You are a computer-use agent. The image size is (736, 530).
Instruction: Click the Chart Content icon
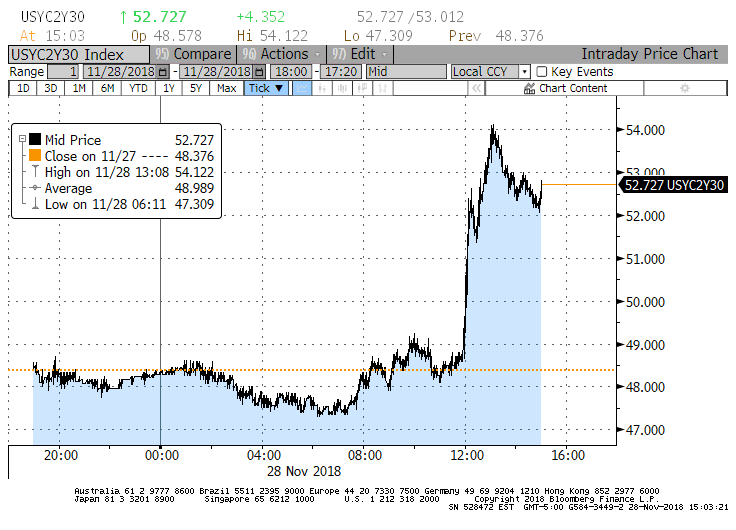click(x=529, y=88)
